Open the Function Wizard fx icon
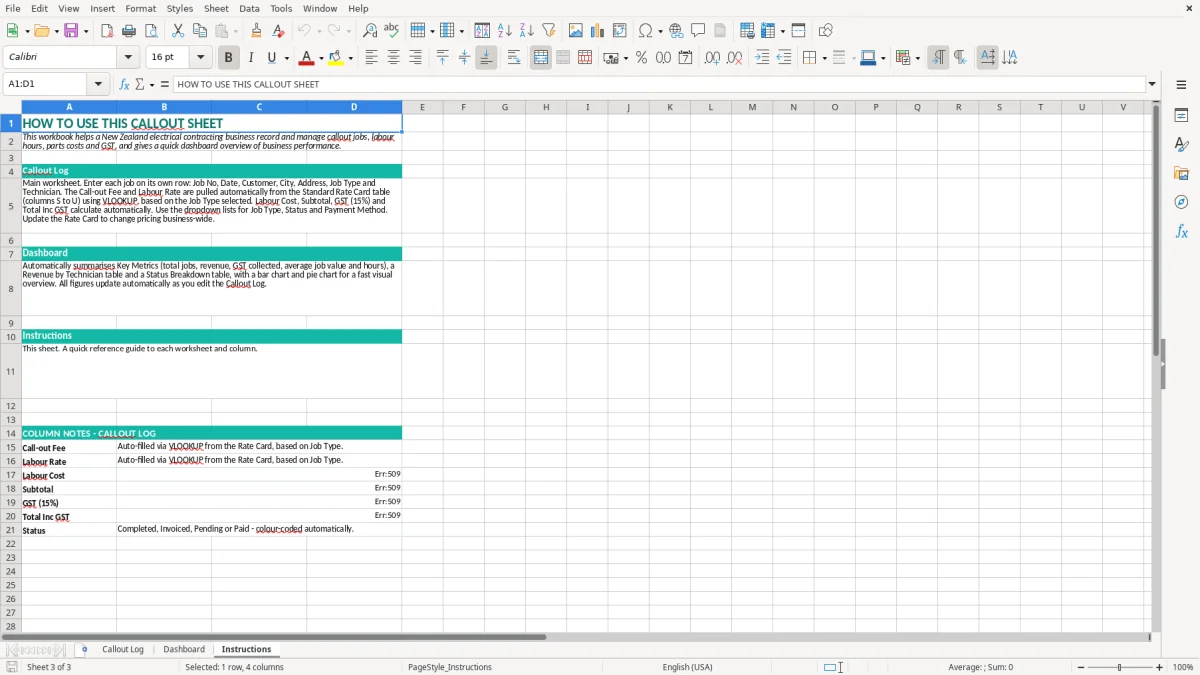Viewport: 1200px width, 675px height. click(124, 84)
